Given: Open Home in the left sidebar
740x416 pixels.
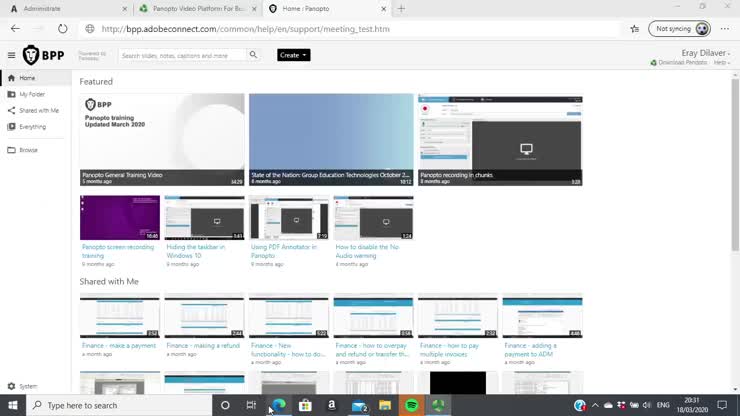Looking at the screenshot, I should [27, 78].
